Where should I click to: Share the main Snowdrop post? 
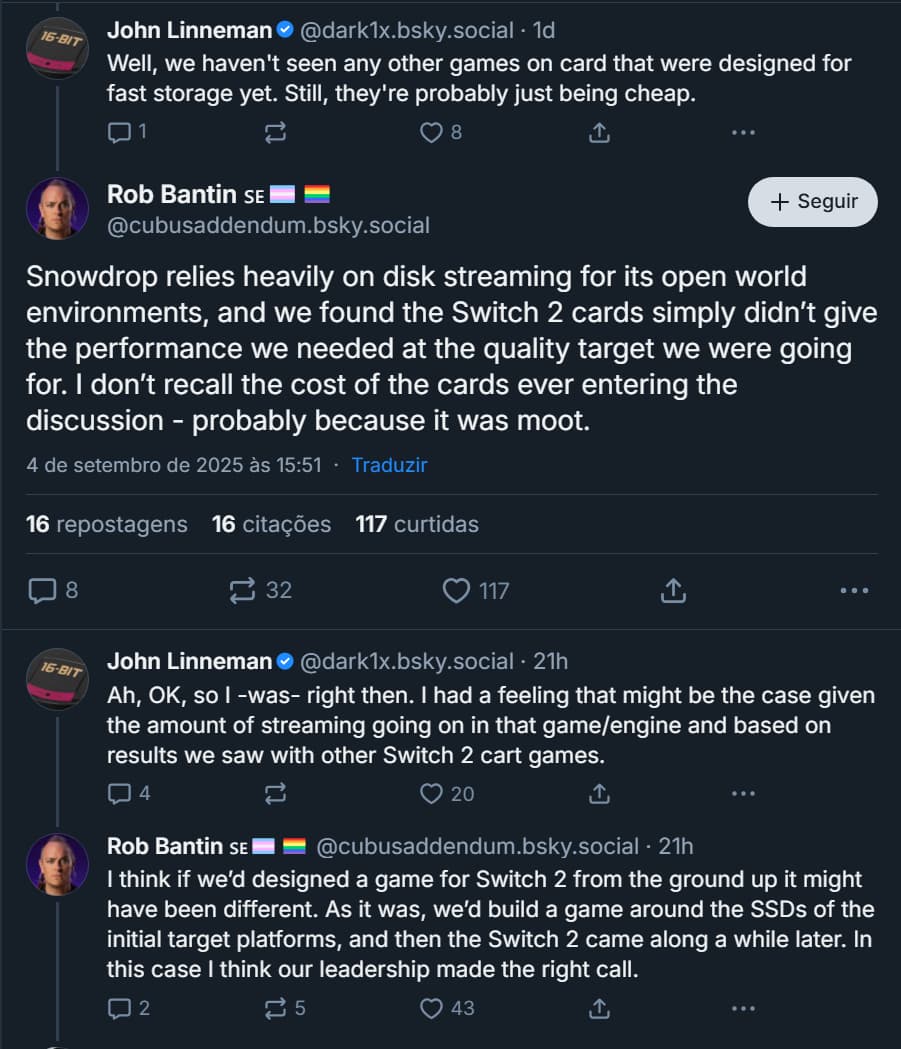tap(673, 591)
